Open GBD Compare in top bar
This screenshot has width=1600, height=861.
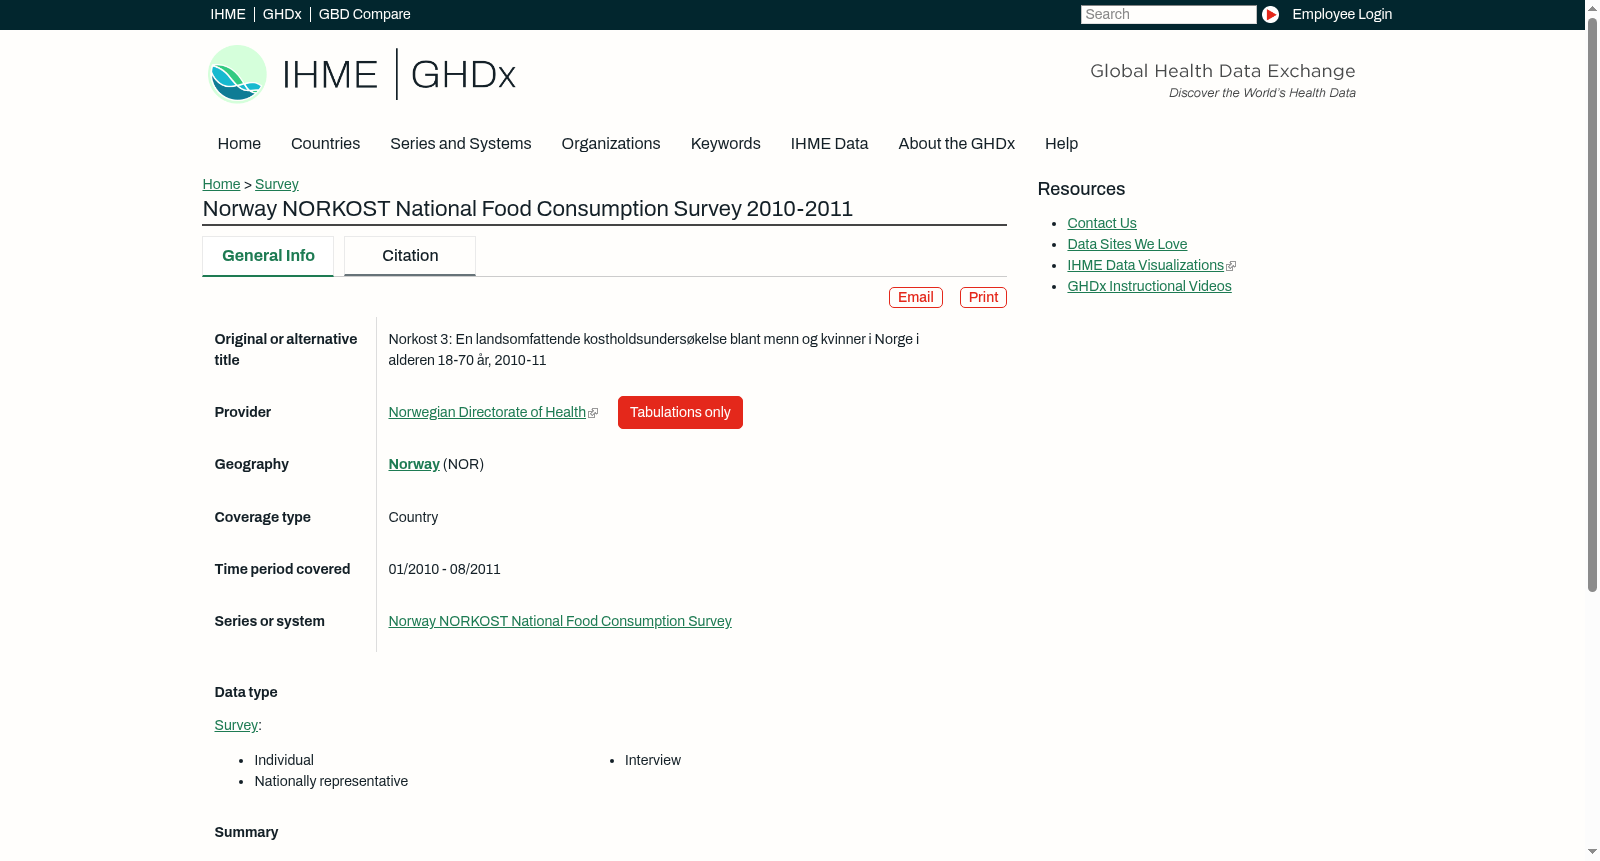tap(364, 14)
